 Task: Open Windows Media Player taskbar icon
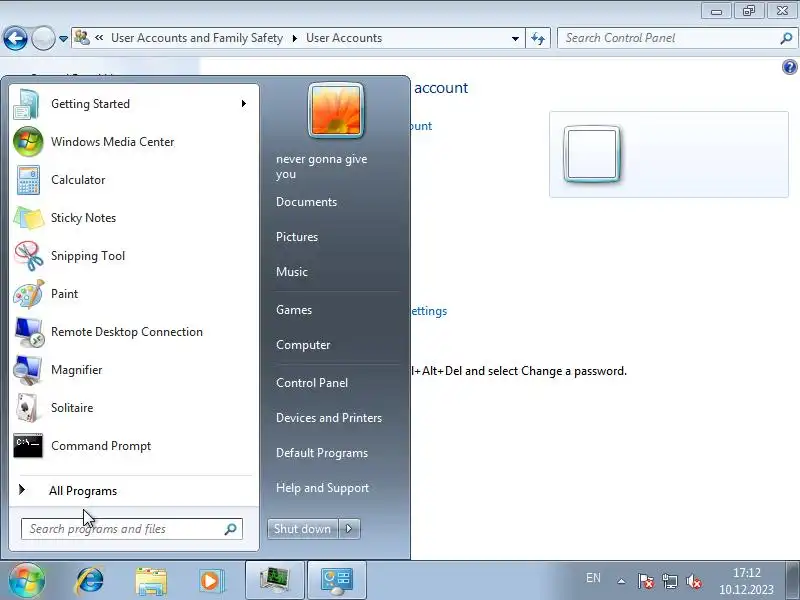[212, 581]
